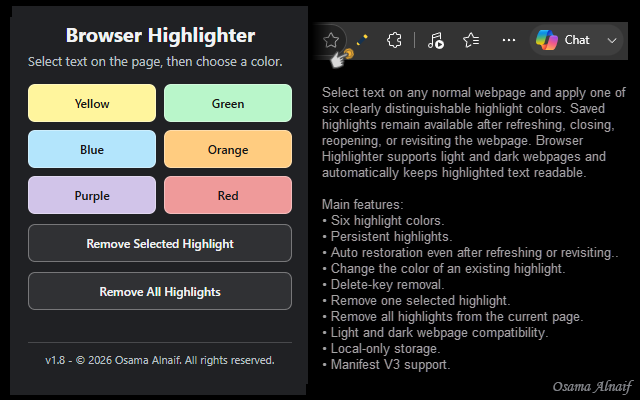The width and height of the screenshot is (640, 400).
Task: Click the Osama Alnaif signature text
Action: 593,387
